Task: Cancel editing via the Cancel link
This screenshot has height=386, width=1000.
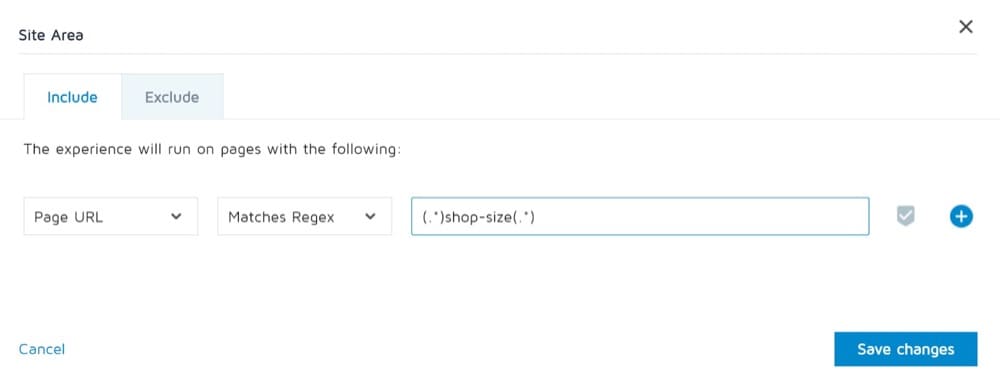Action: pos(41,349)
